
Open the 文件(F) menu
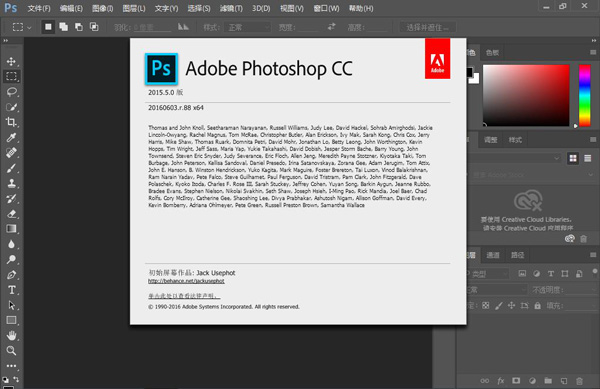[39, 8]
